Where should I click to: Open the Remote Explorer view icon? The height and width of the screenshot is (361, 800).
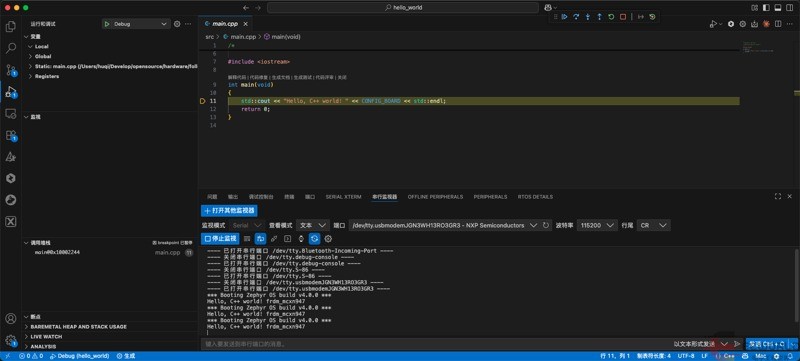coord(10,114)
